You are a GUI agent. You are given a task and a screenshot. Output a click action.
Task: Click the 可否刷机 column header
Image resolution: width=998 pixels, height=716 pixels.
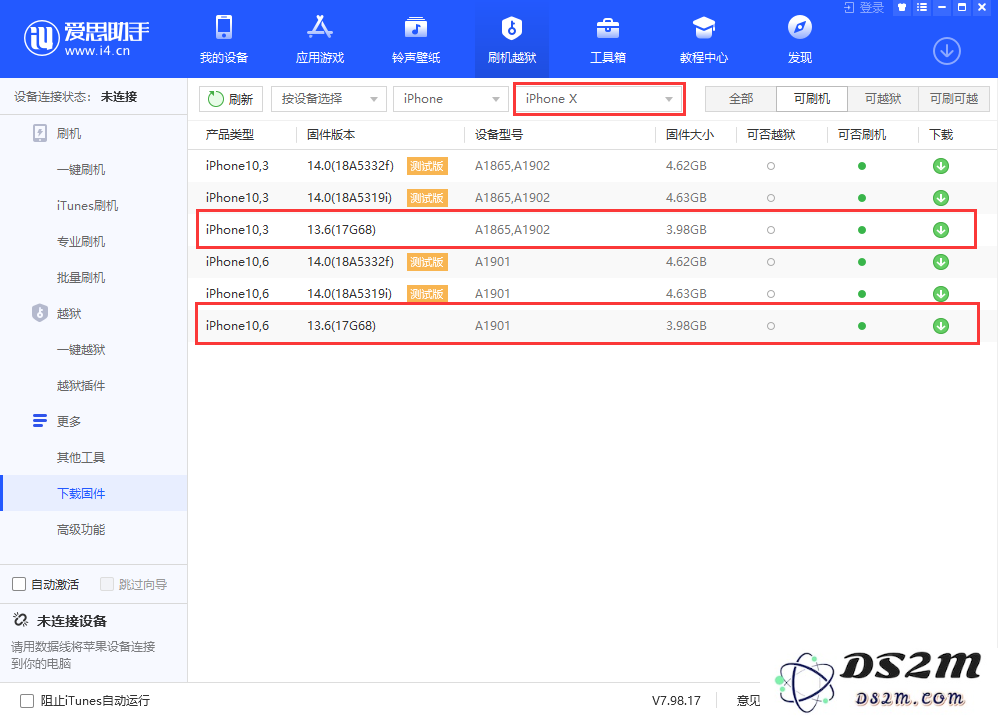tap(862, 135)
